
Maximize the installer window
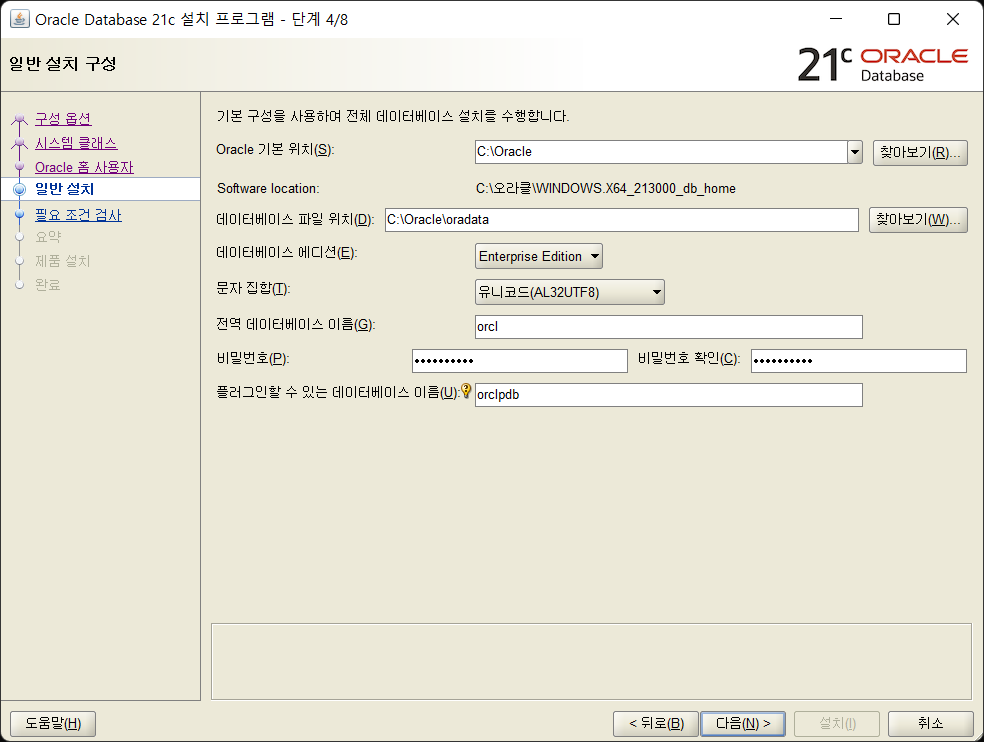pyautogui.click(x=894, y=19)
